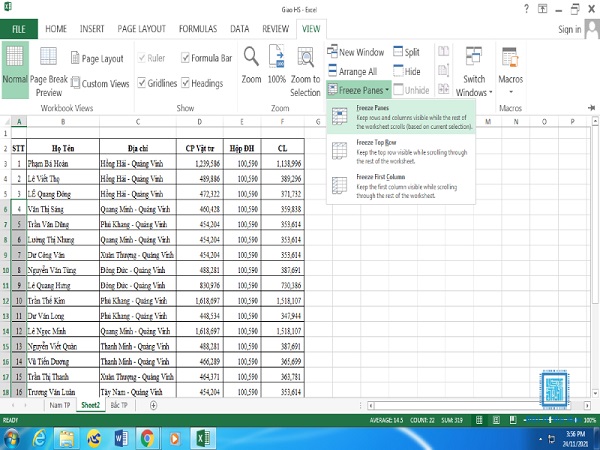Click Sign in link
Viewport: 600px width, 450px height.
point(569,29)
